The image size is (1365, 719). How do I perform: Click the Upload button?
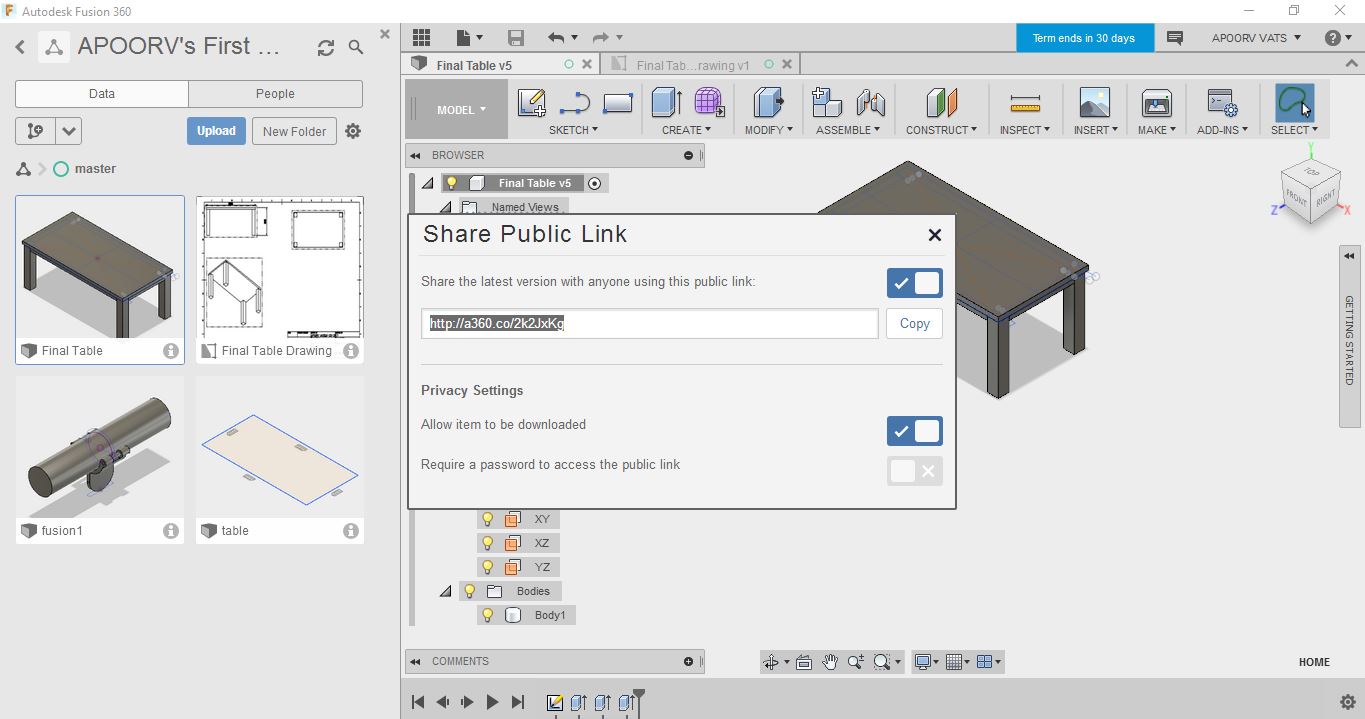(216, 131)
